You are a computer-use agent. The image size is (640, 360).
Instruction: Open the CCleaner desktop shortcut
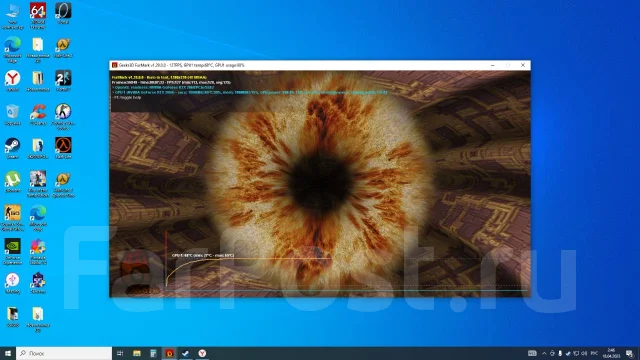tap(38, 114)
